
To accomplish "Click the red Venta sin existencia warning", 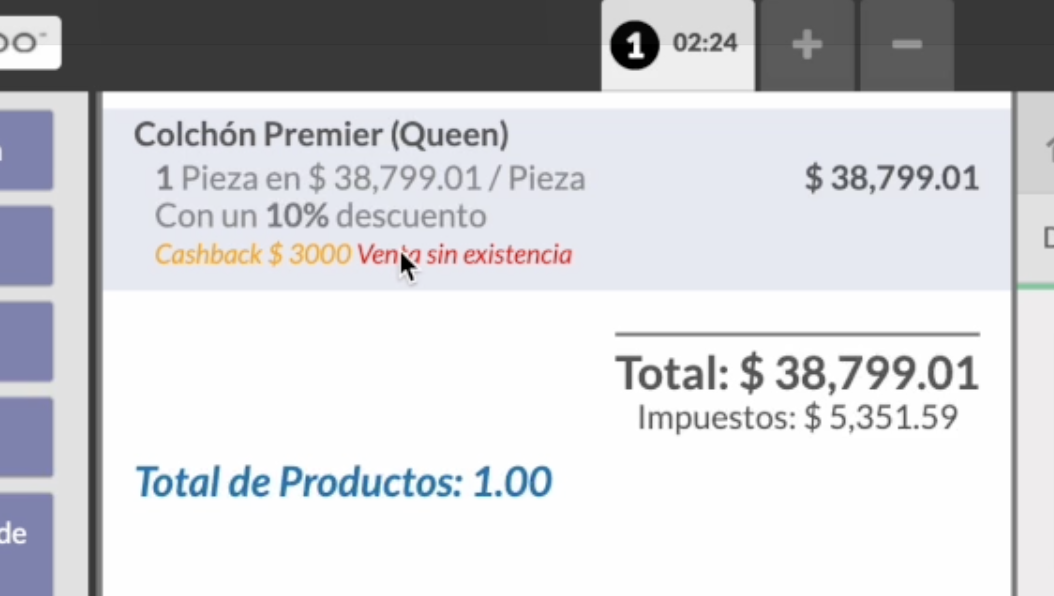I will pyautogui.click(x=464, y=255).
